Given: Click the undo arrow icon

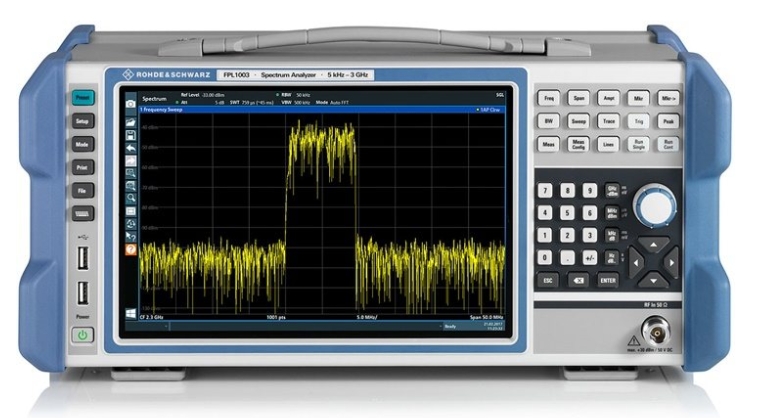Looking at the screenshot, I should pos(129,147).
